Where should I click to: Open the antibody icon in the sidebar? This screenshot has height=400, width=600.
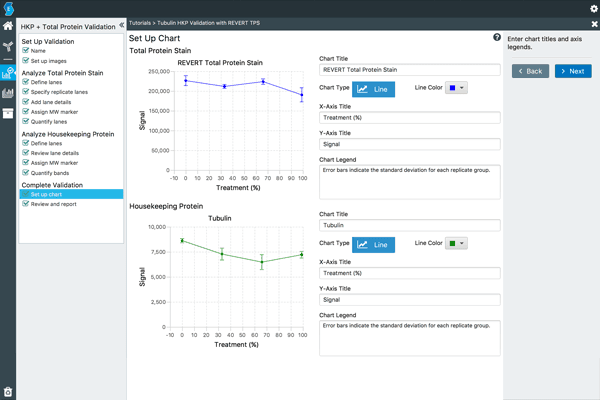pos(8,46)
